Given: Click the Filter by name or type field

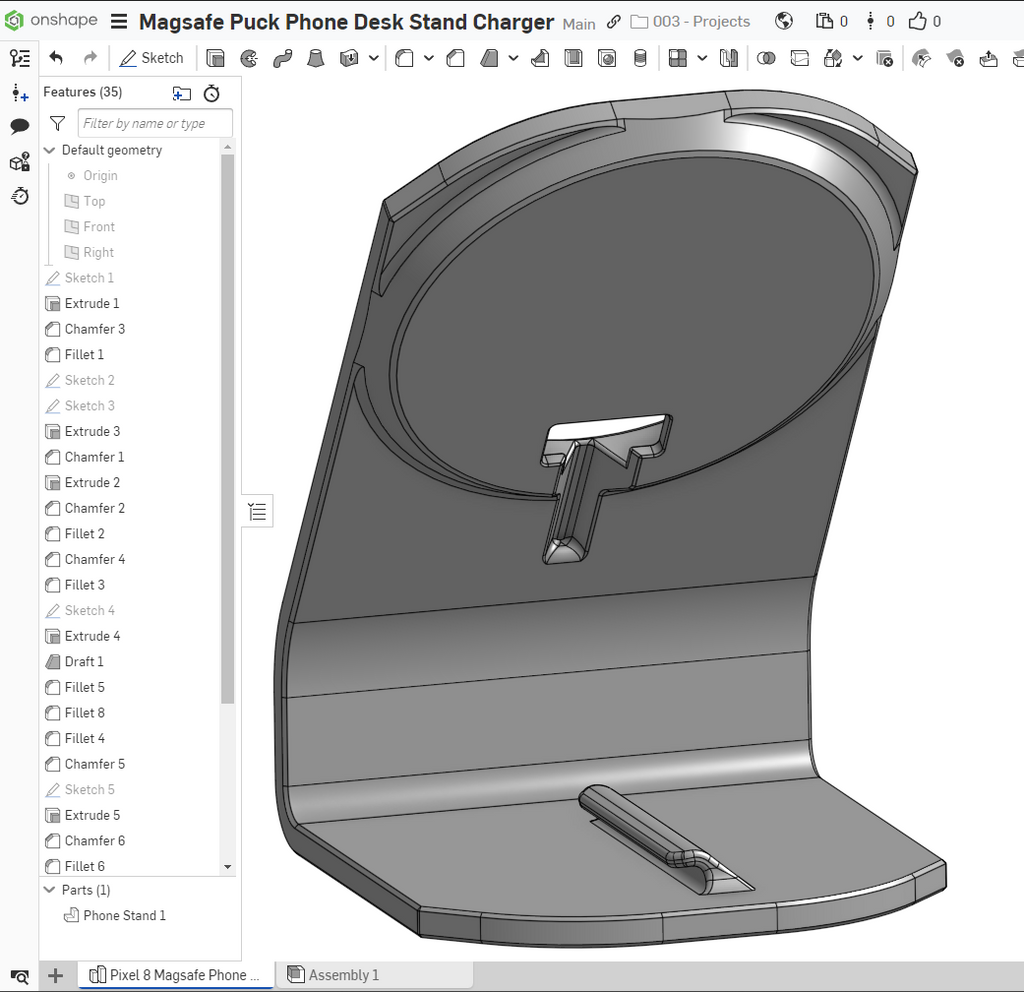Looking at the screenshot, I should [x=155, y=123].
